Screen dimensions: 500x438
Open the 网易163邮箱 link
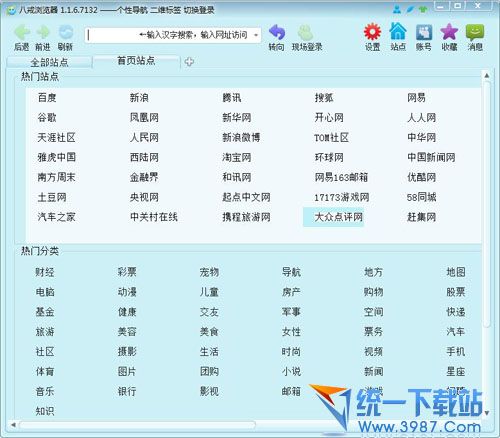[x=341, y=177]
